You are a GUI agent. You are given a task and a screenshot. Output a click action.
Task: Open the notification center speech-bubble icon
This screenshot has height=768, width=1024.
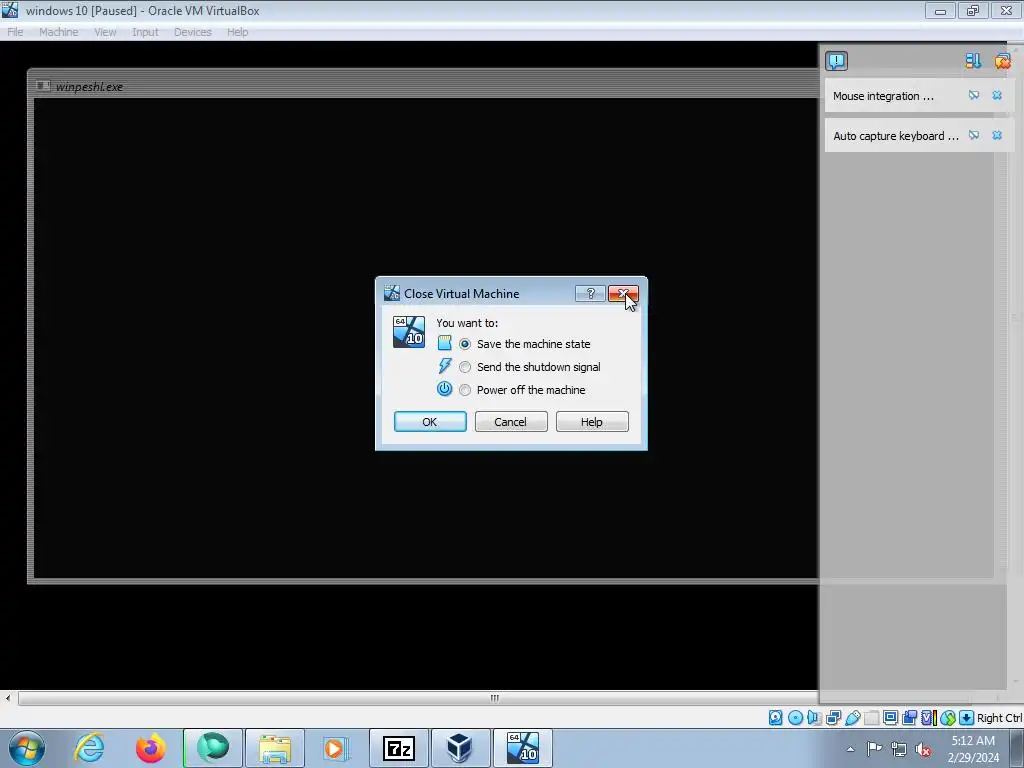[836, 61]
